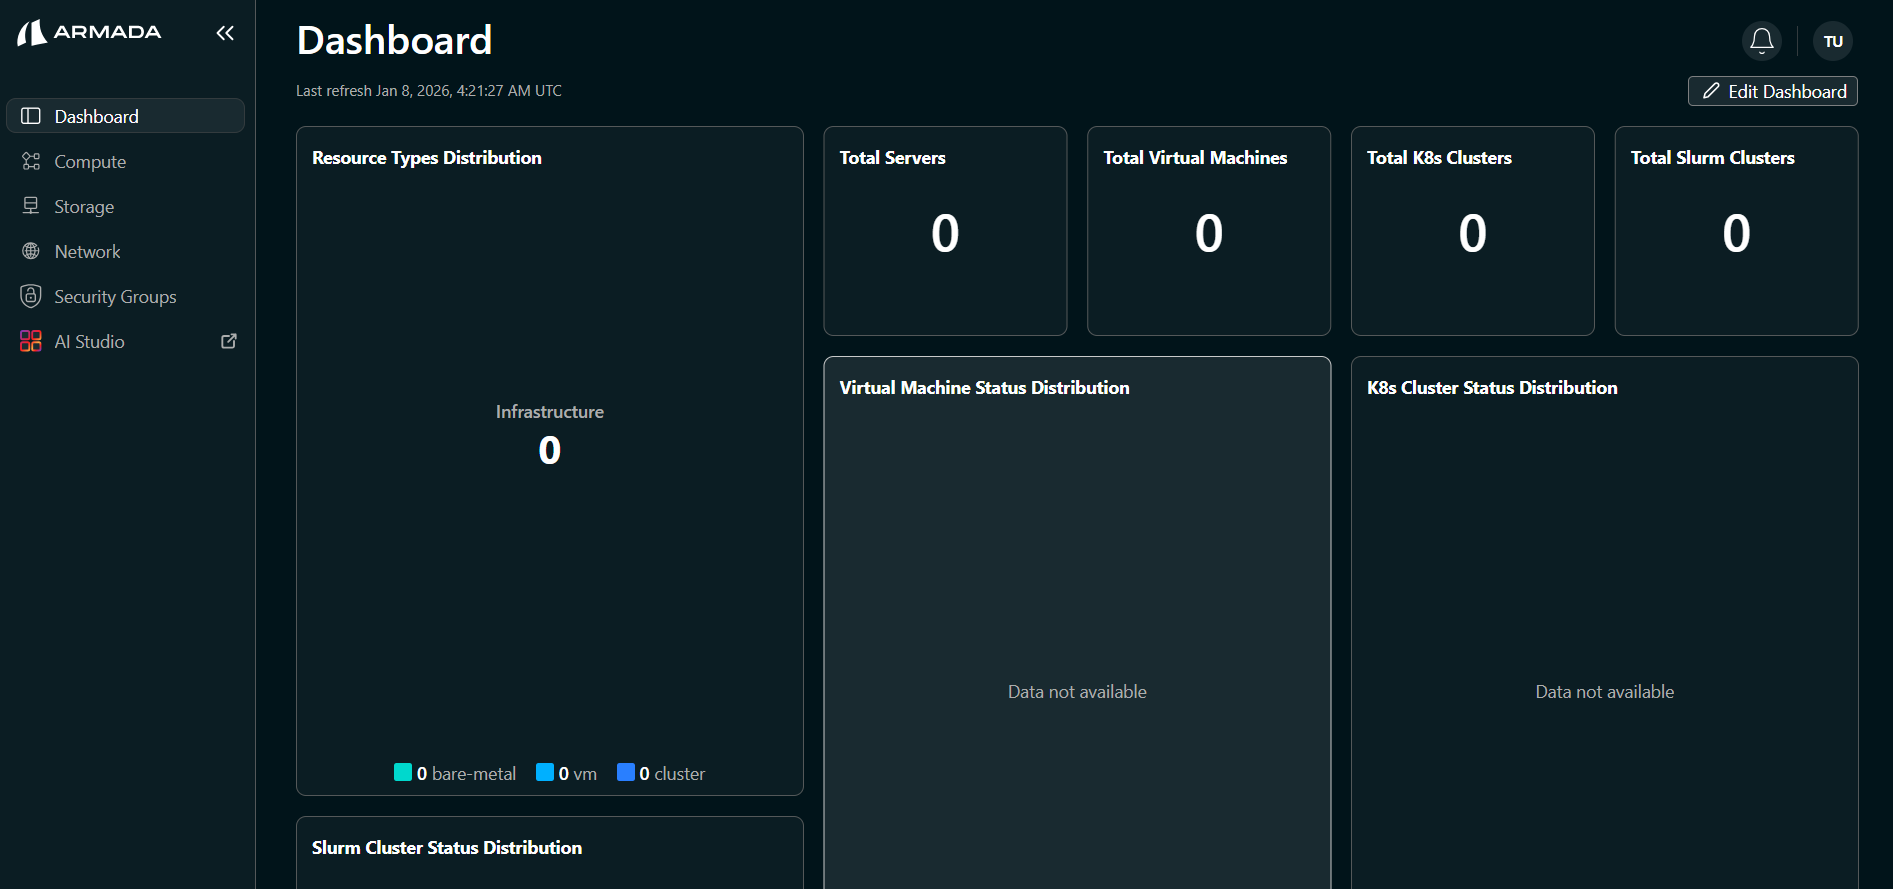Viewport: 1893px width, 889px height.
Task: Collapse the sidebar with double-chevron icon
Action: click(225, 33)
